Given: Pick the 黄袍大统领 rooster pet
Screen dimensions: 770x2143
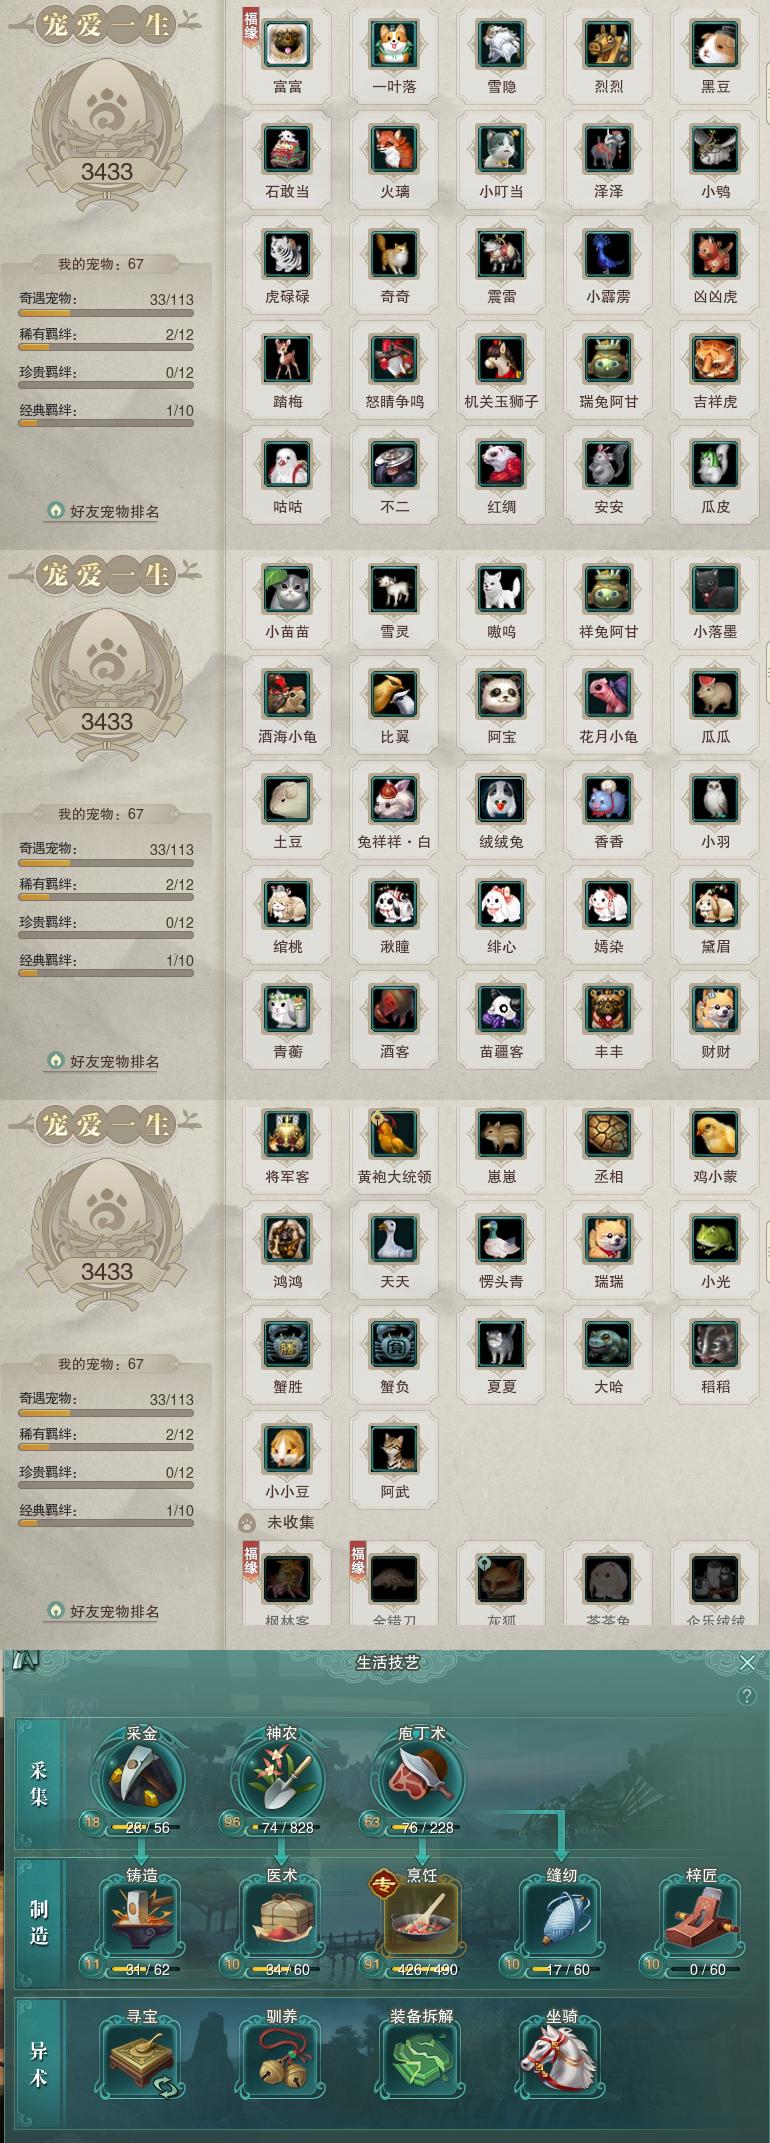Looking at the screenshot, I should (x=394, y=1135).
